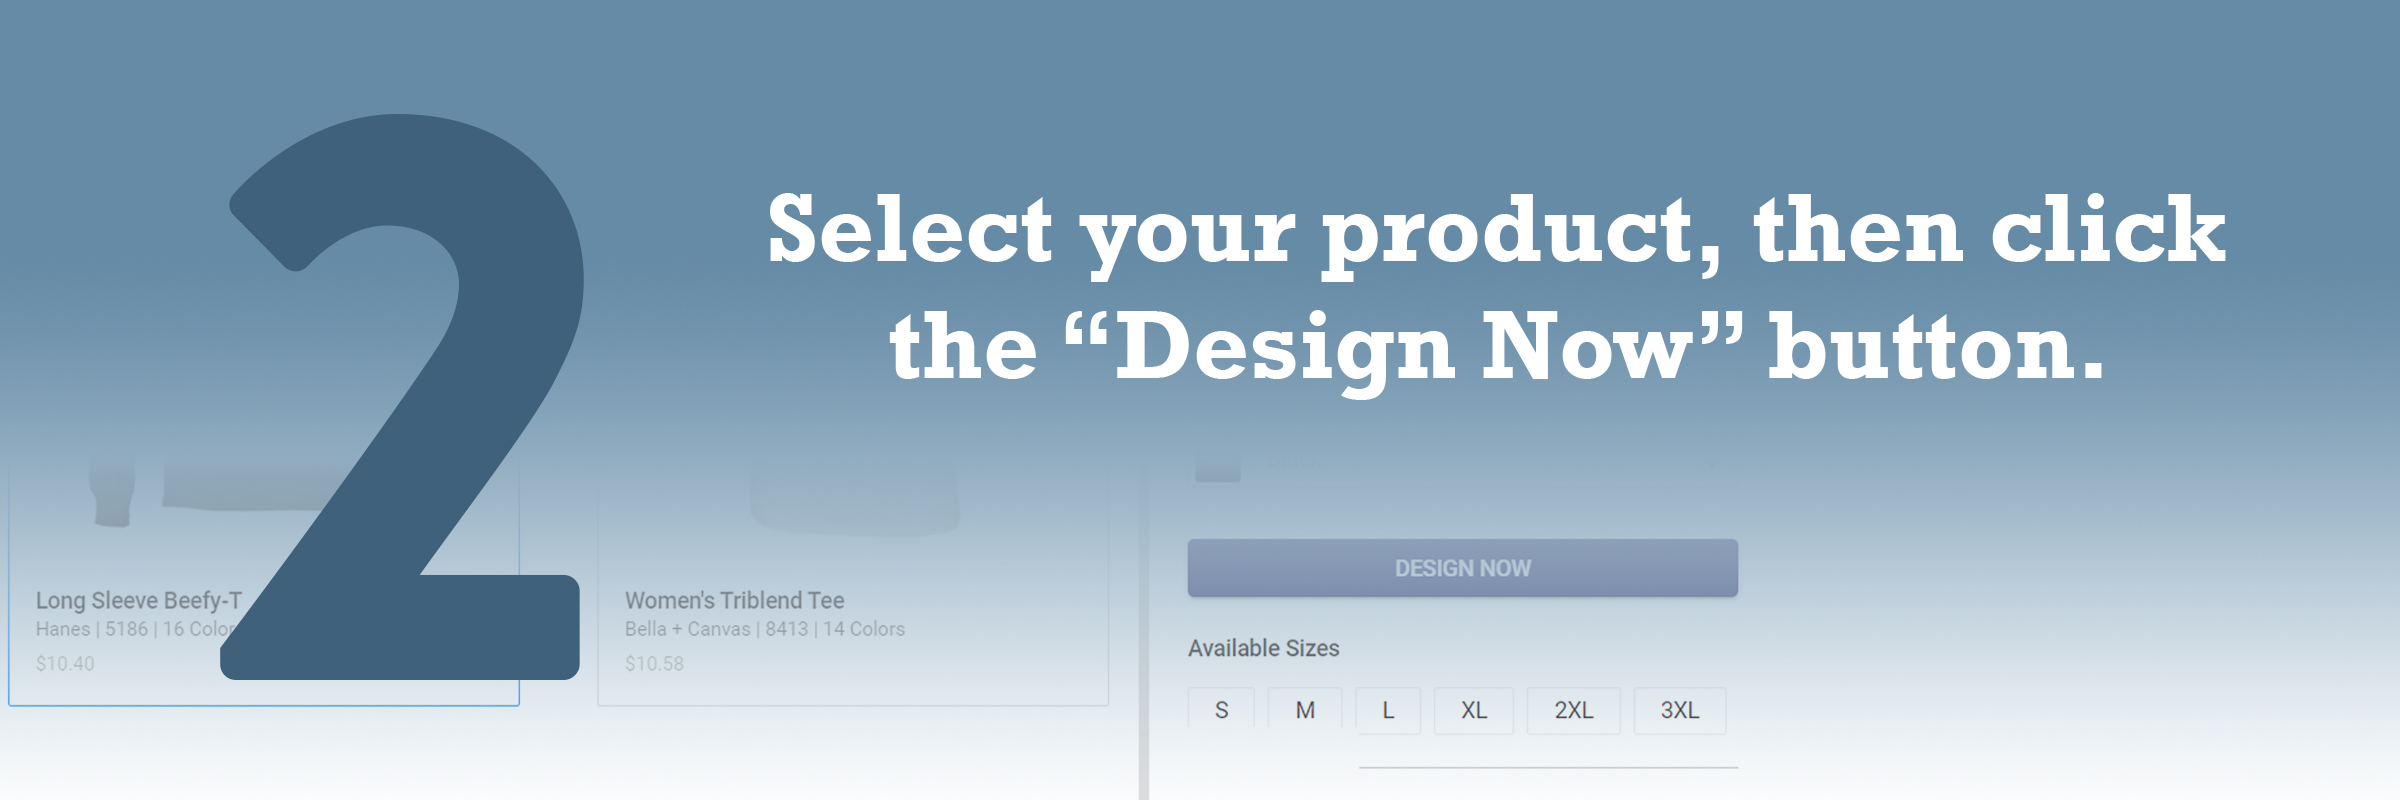This screenshot has width=2400, height=800.
Task: Click the Bella + Canvas 8413 details line
Action: pyautogui.click(x=765, y=629)
